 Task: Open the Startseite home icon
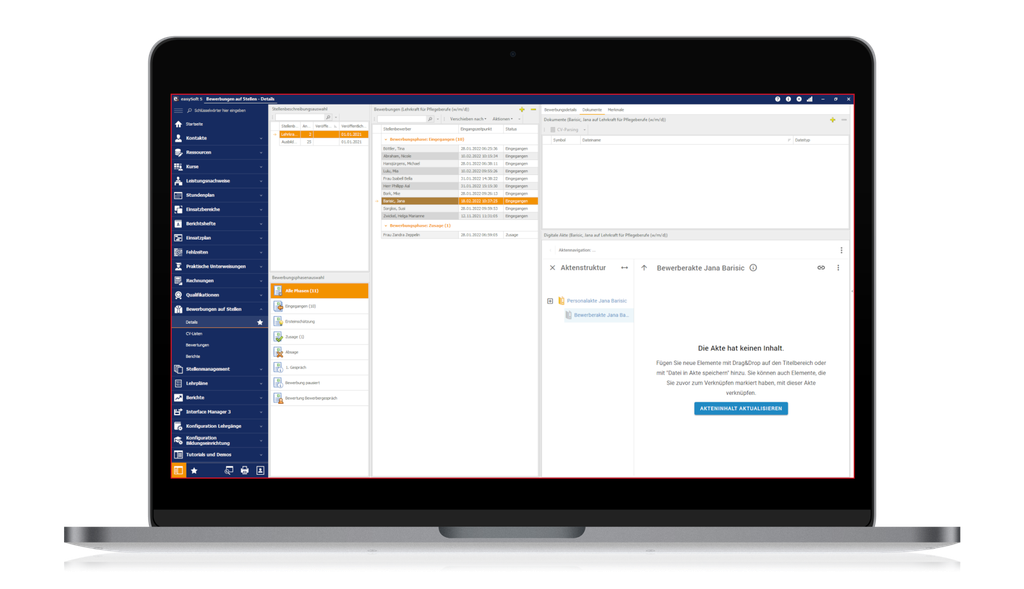click(178, 124)
